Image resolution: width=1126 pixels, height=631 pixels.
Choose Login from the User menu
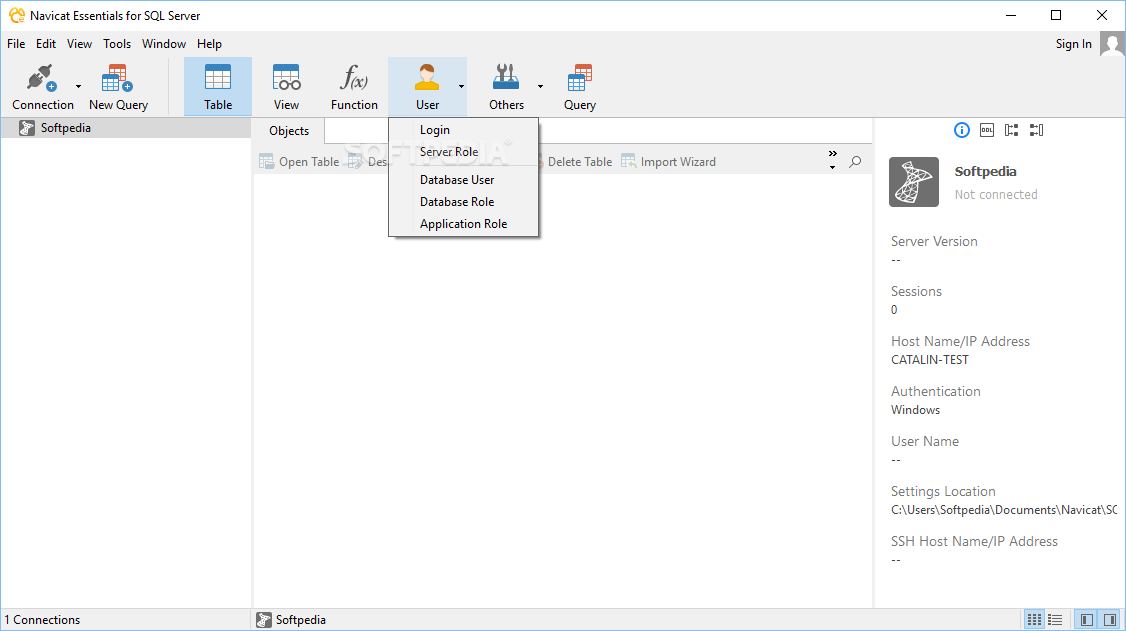pyautogui.click(x=463, y=130)
